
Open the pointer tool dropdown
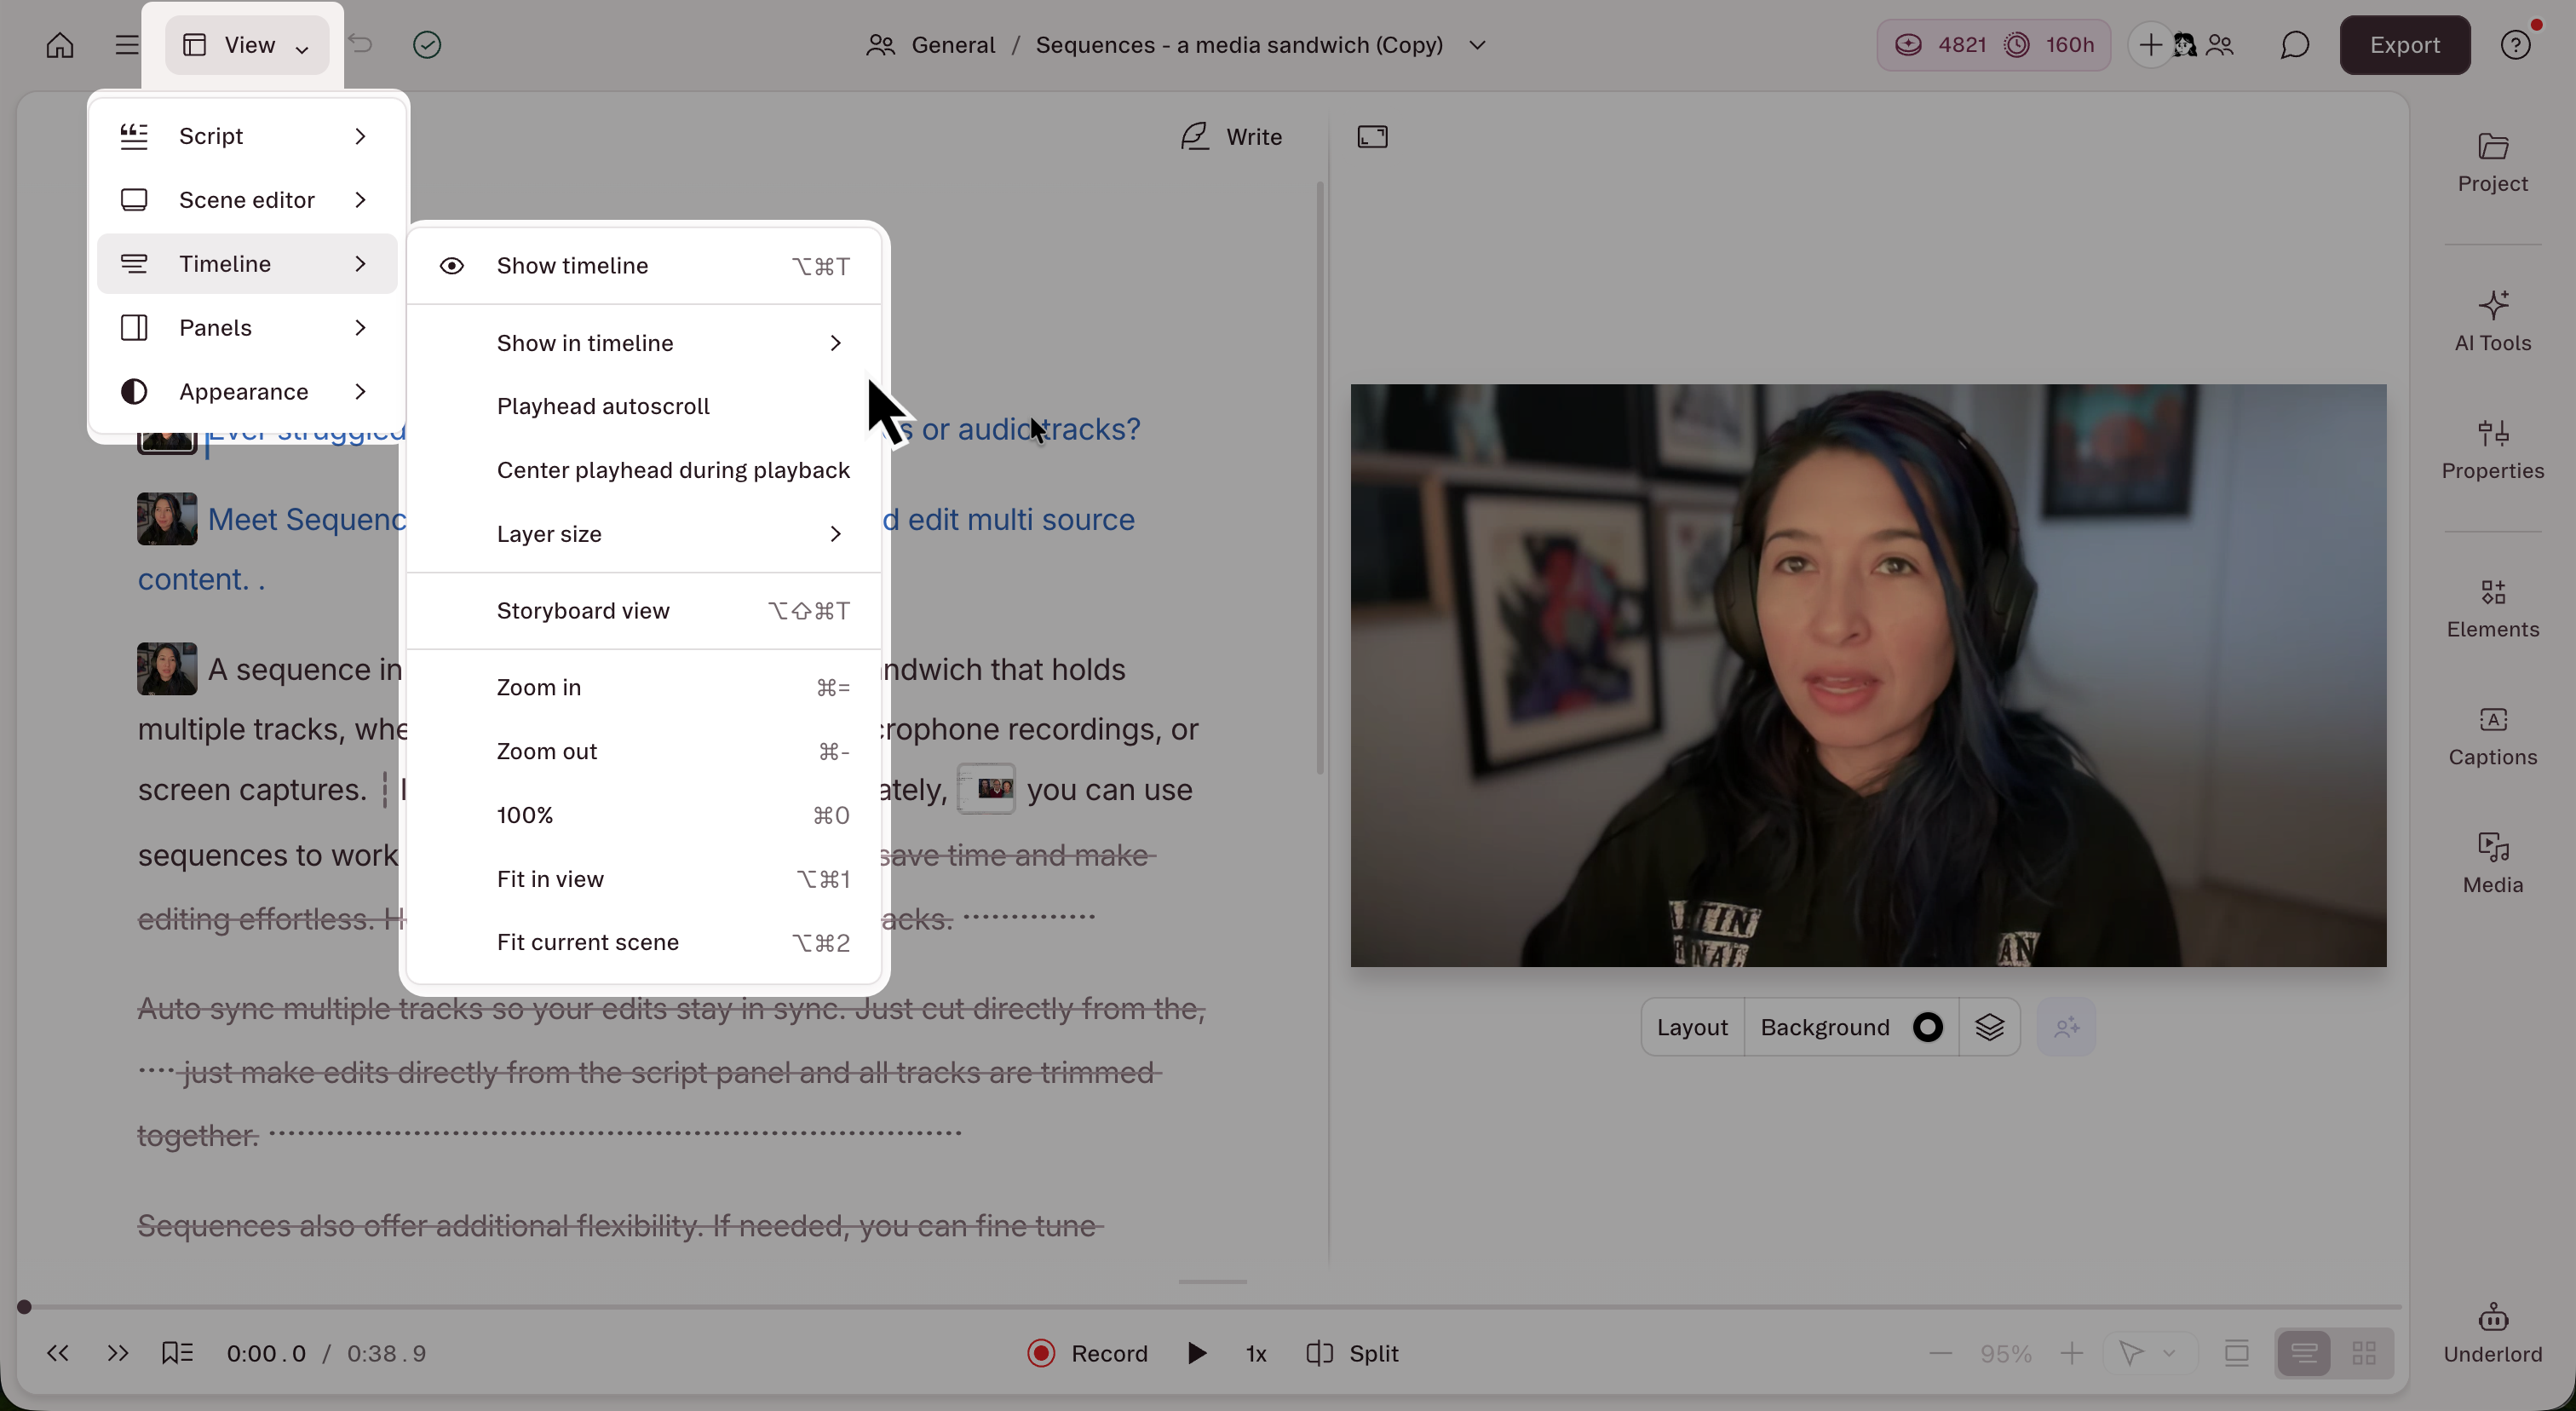pyautogui.click(x=2149, y=1354)
